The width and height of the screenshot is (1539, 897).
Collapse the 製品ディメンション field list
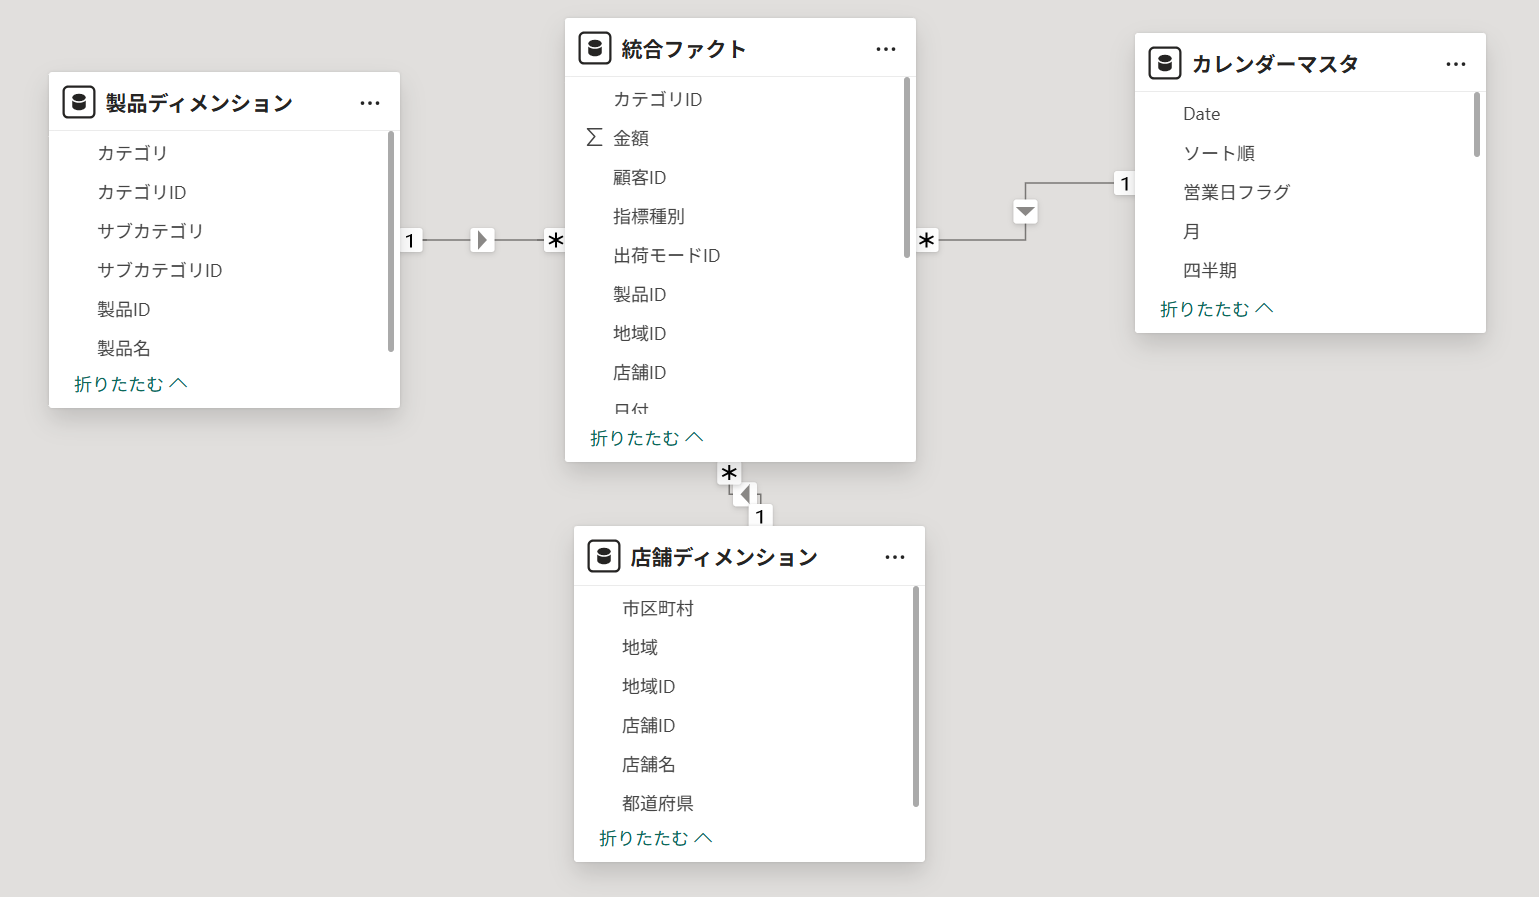click(x=130, y=384)
